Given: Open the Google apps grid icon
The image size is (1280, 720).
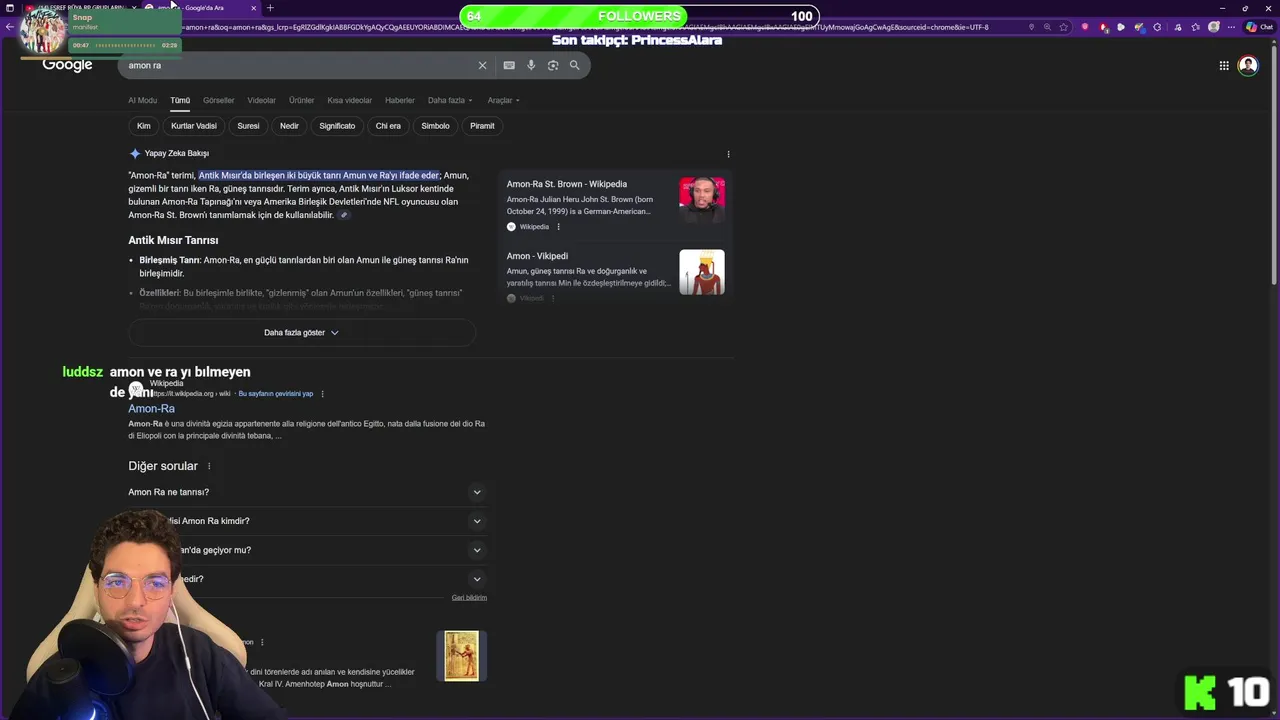Looking at the screenshot, I should click(1224, 65).
